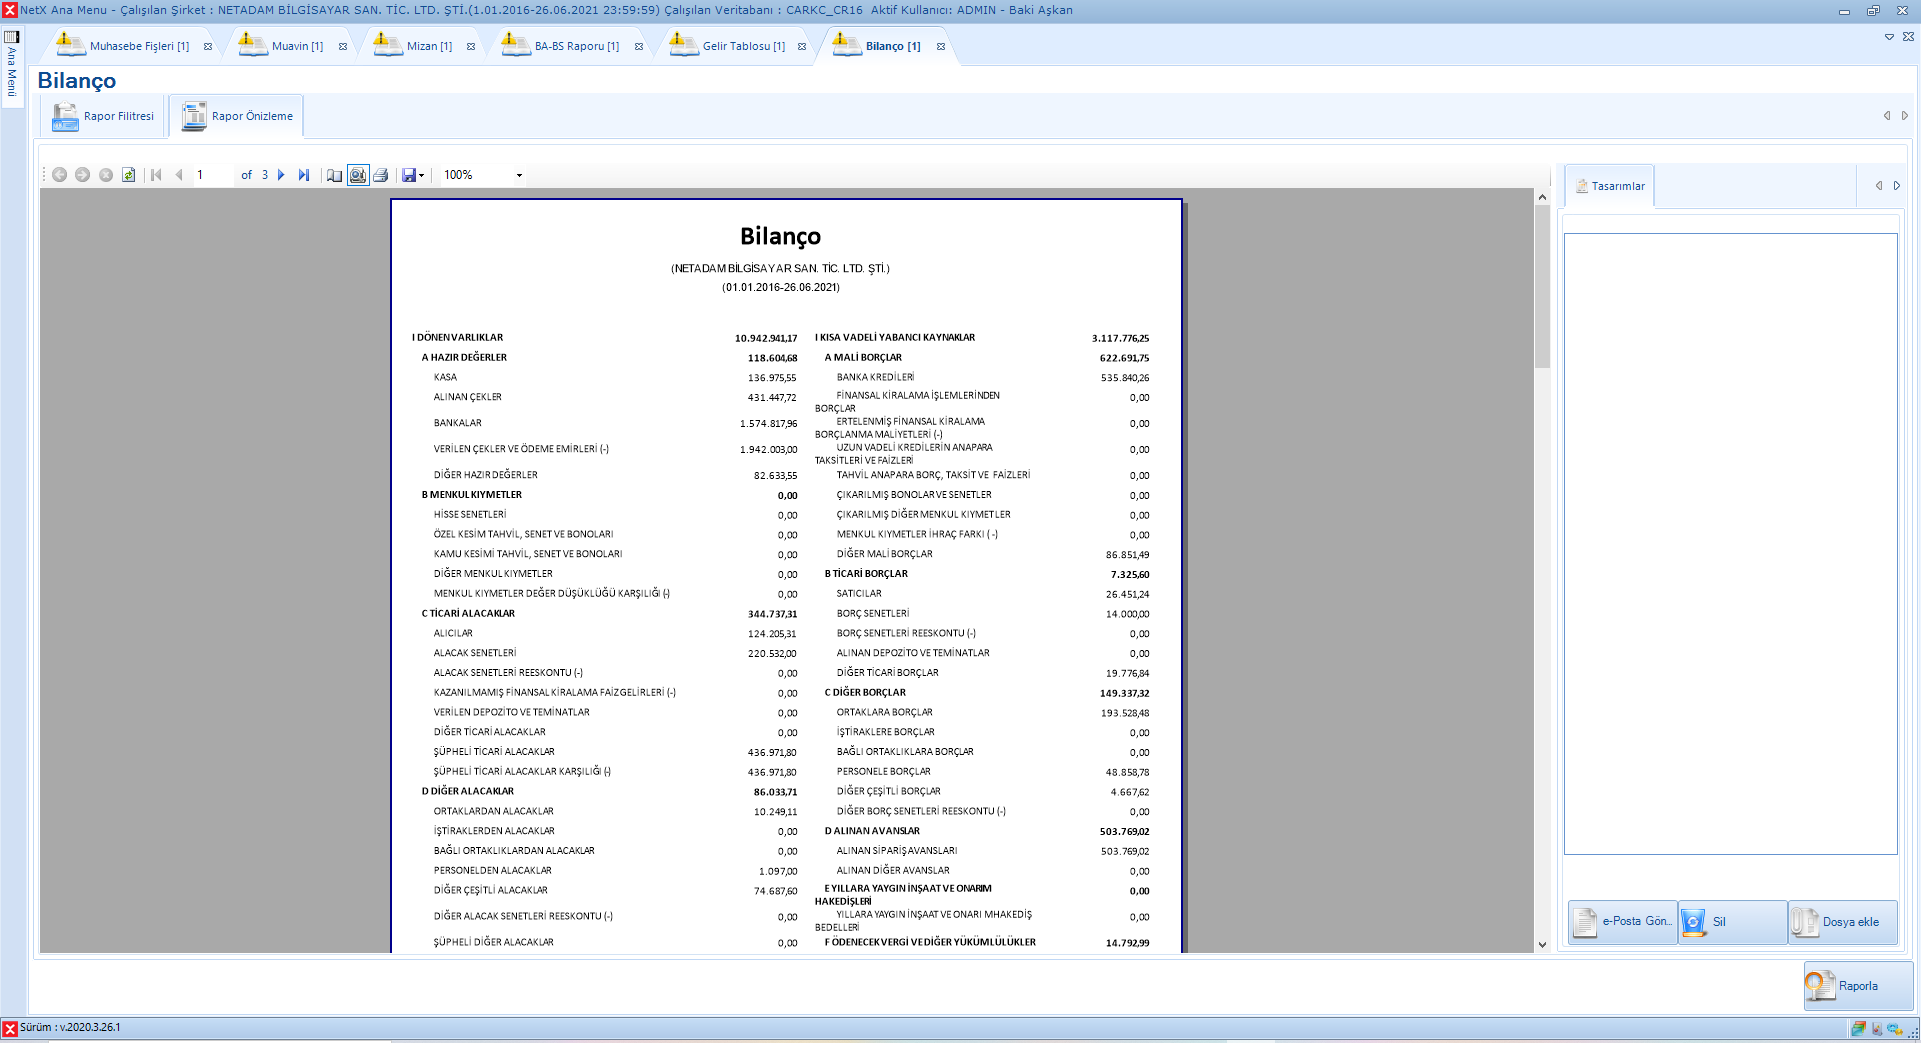
Task: Refresh the report preview
Action: click(129, 175)
